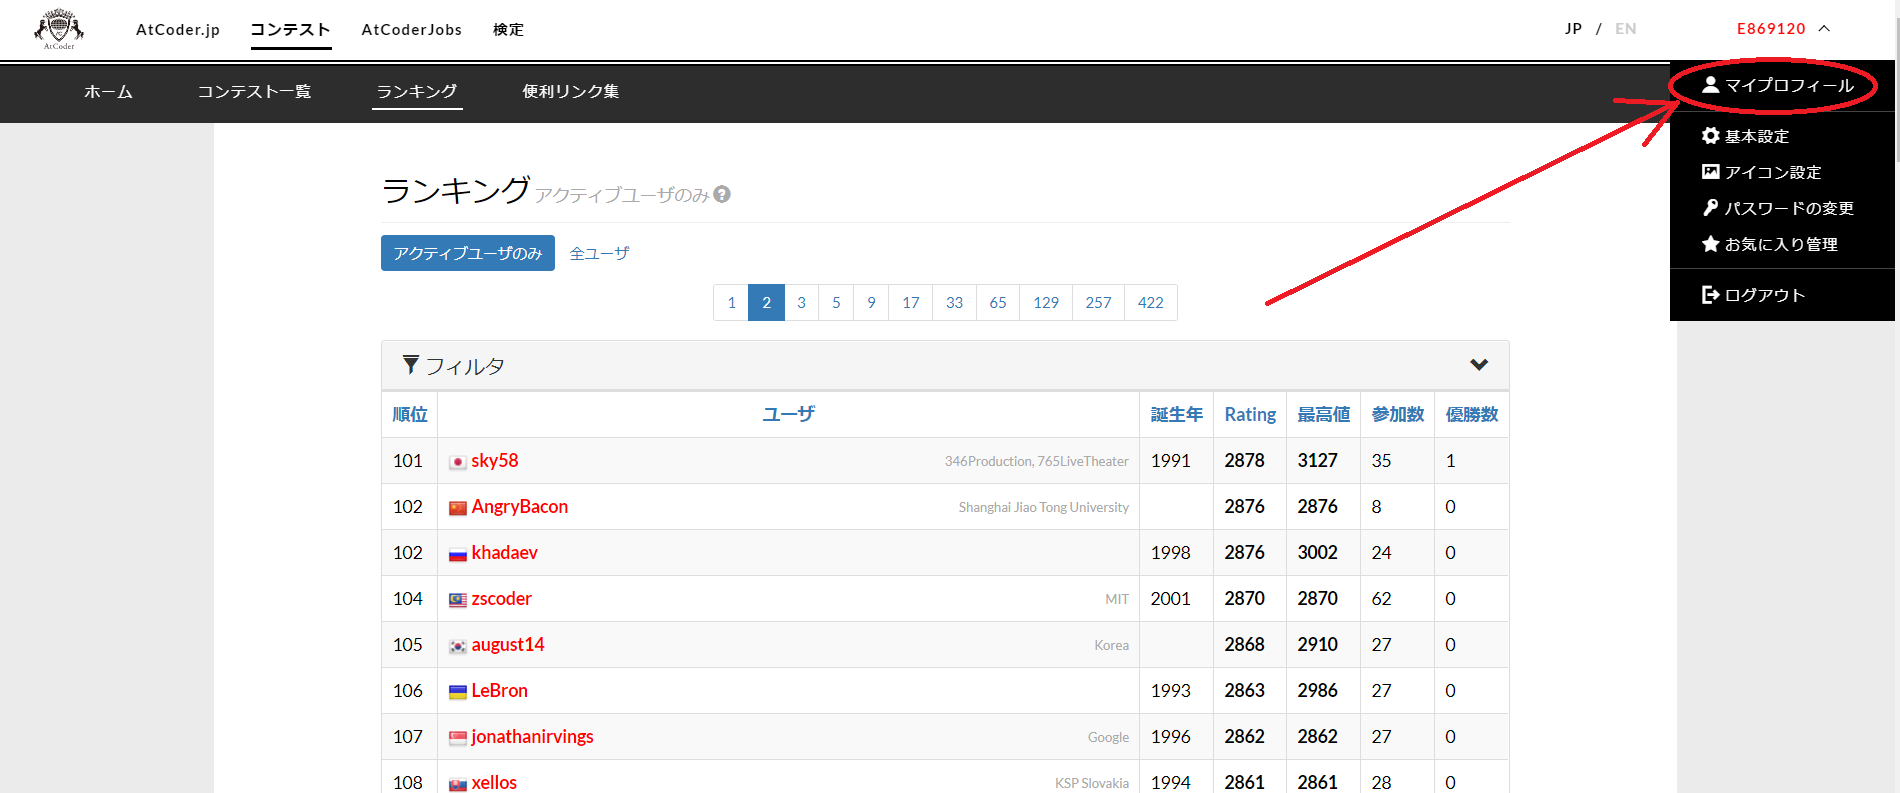This screenshot has width=1900, height=793.
Task: Expand the フィルタ panel chevron
Action: [x=1479, y=365]
